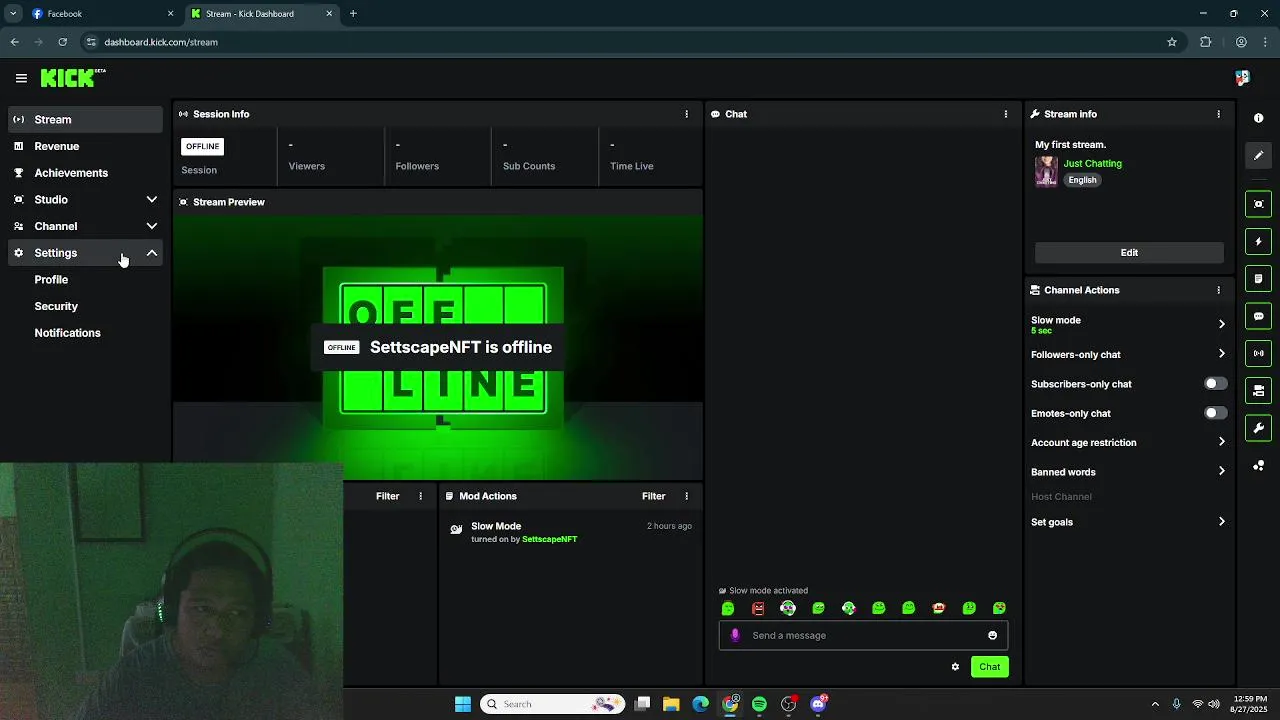Image resolution: width=1280 pixels, height=720 pixels.
Task: Click the OFFLINE session badge
Action: pyautogui.click(x=202, y=146)
